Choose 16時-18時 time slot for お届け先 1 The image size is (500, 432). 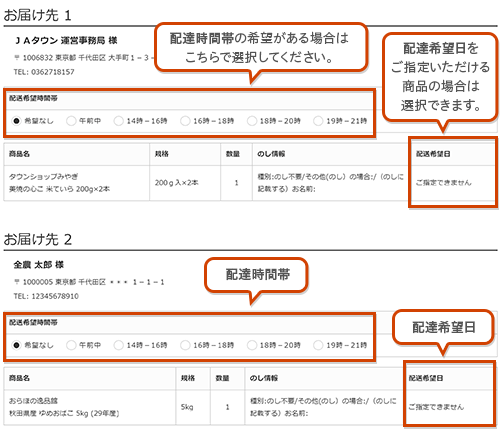(x=185, y=121)
